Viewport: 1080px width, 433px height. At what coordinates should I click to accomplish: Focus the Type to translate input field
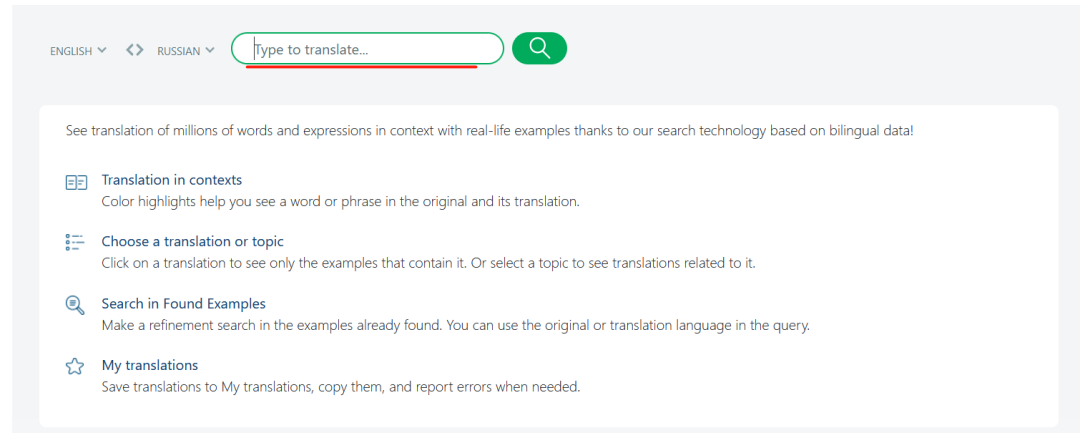[x=368, y=48]
